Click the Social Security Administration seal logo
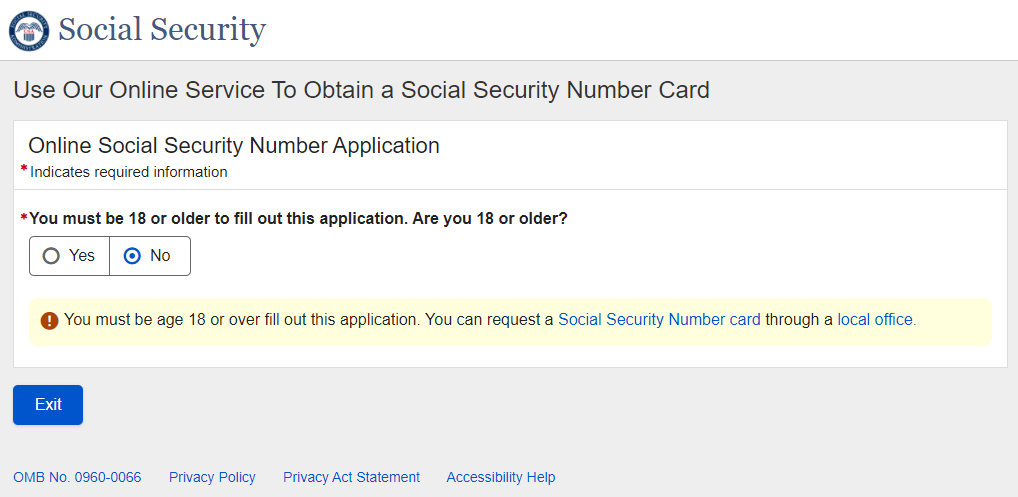Screen dimensions: 1018x497 coord(29,30)
